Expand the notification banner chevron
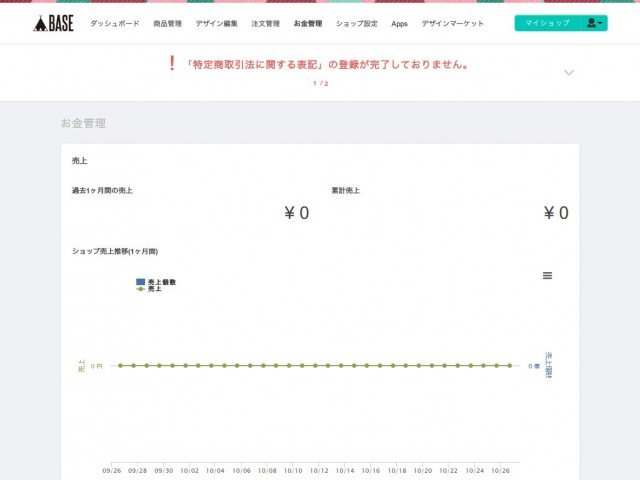This screenshot has height=480, width=640. (569, 73)
